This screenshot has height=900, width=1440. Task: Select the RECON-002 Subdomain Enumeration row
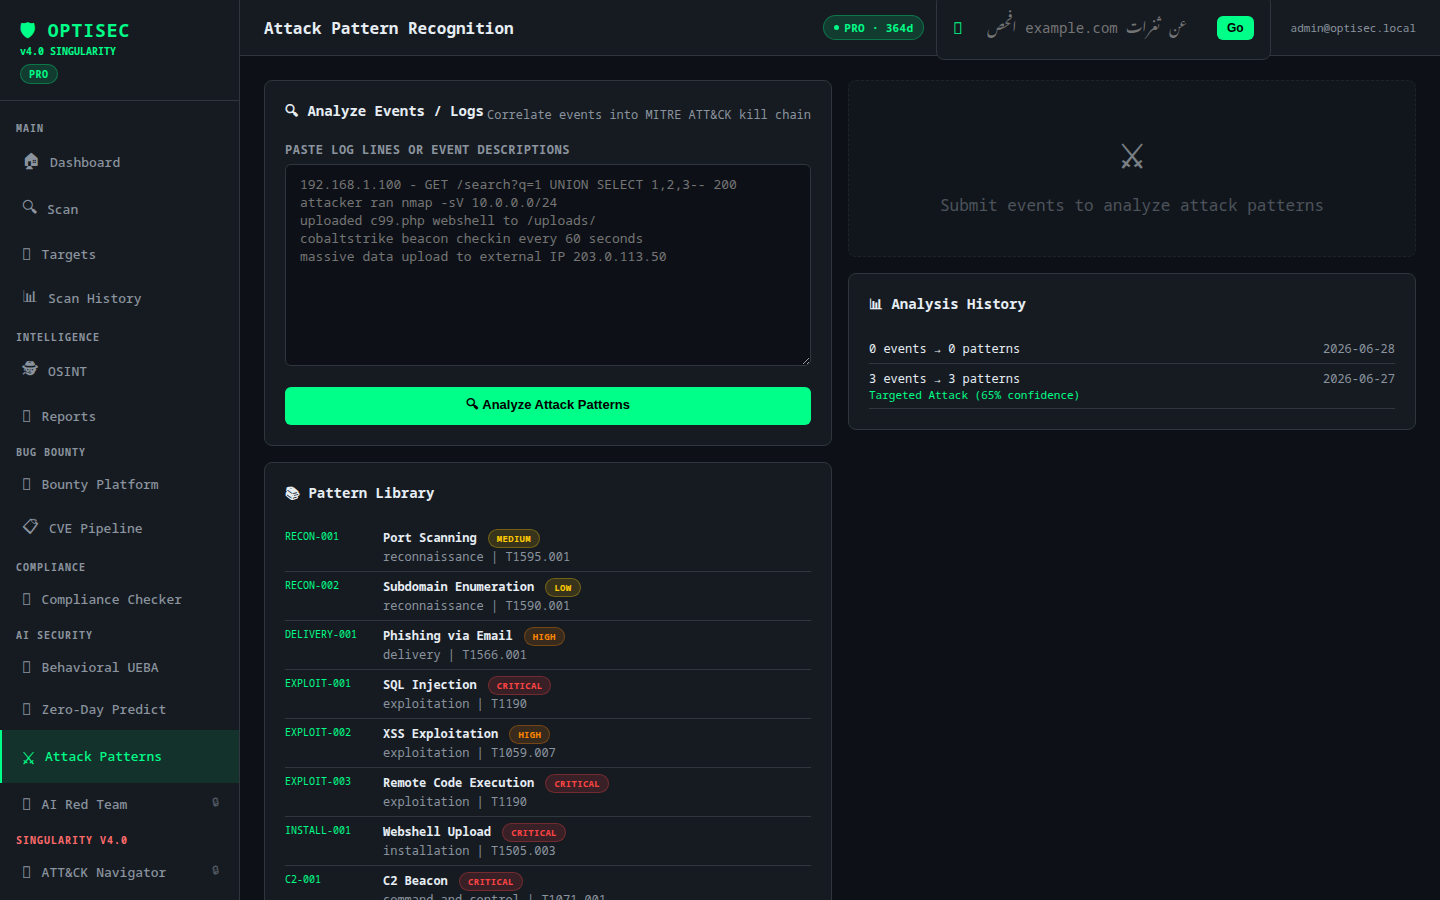[548, 596]
